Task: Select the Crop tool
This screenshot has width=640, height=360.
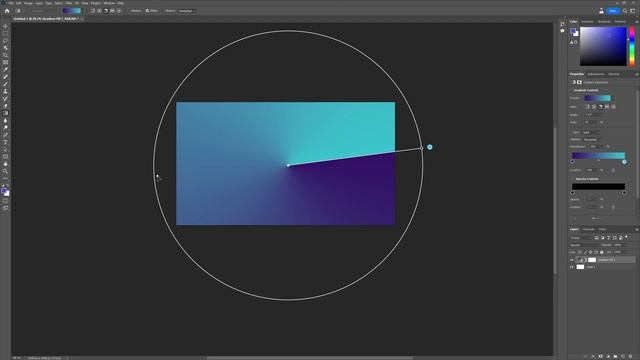Action: point(5,55)
